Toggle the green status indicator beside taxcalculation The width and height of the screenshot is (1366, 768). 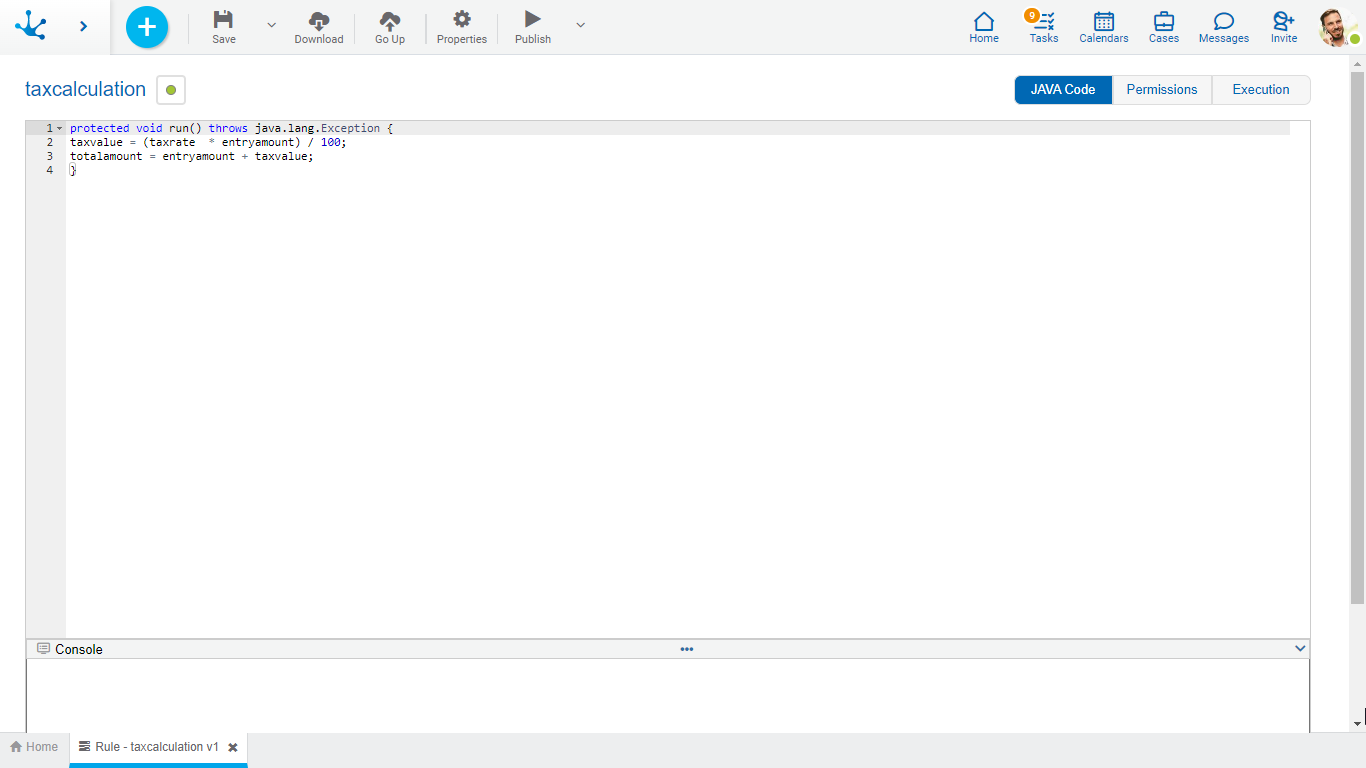coord(171,90)
